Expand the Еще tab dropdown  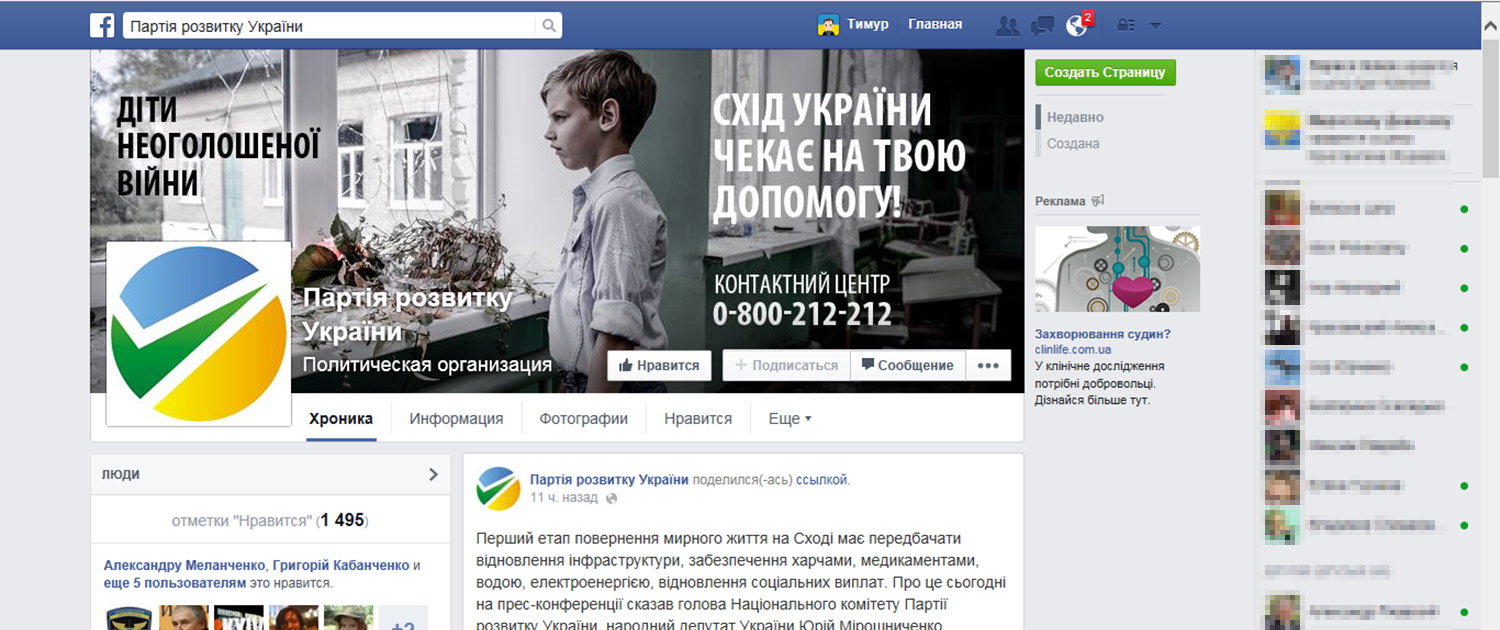789,419
